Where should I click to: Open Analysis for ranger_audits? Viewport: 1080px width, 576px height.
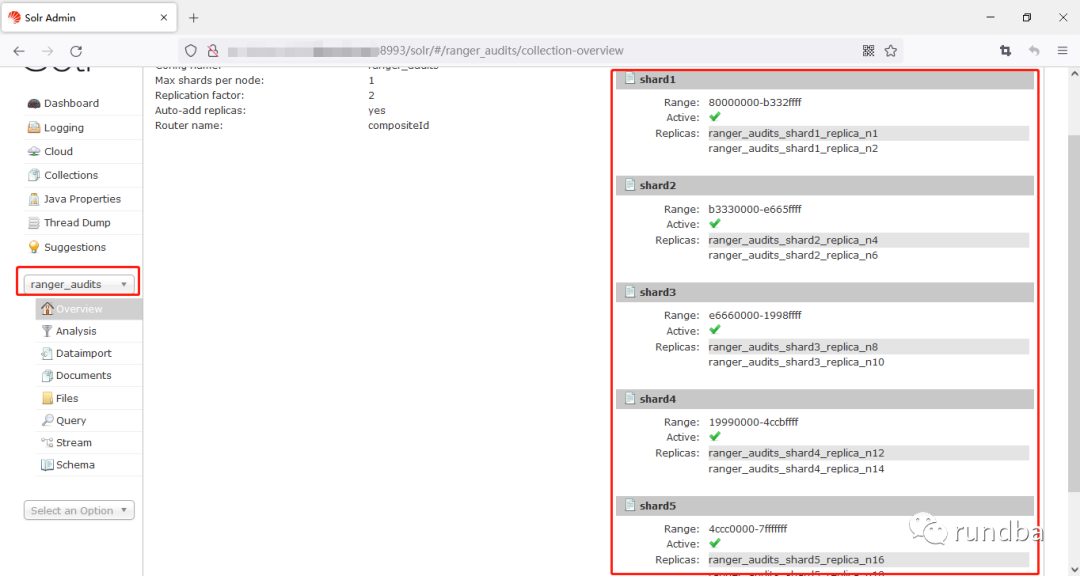pos(76,331)
